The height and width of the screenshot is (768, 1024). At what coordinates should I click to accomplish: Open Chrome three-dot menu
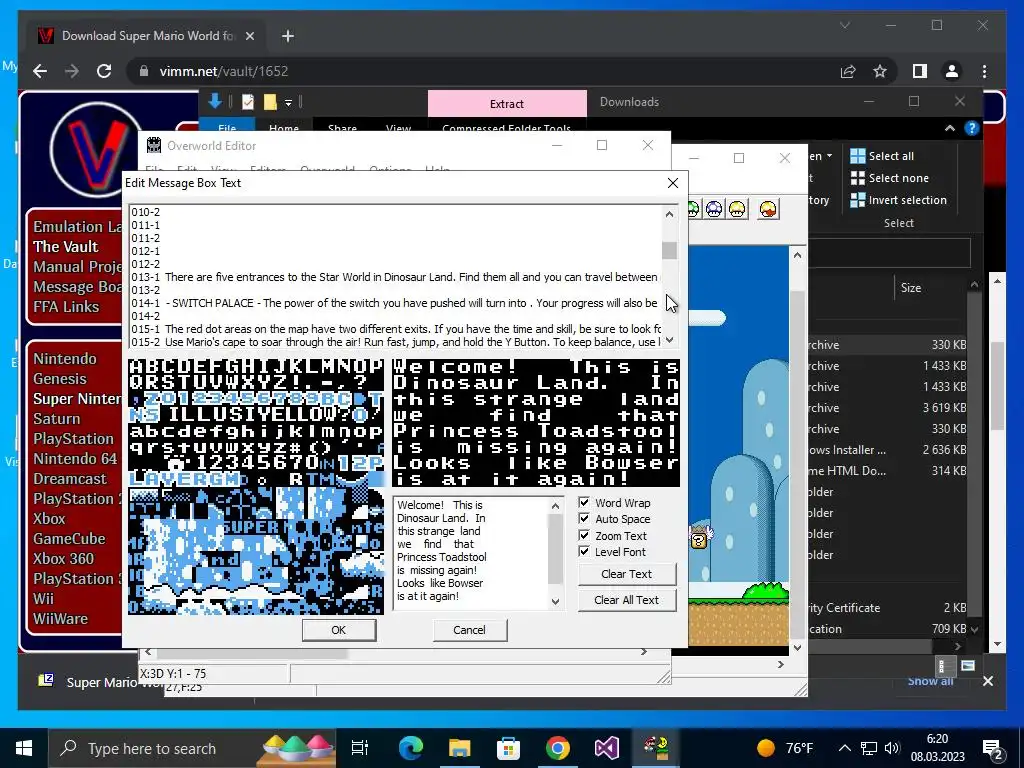(984, 71)
